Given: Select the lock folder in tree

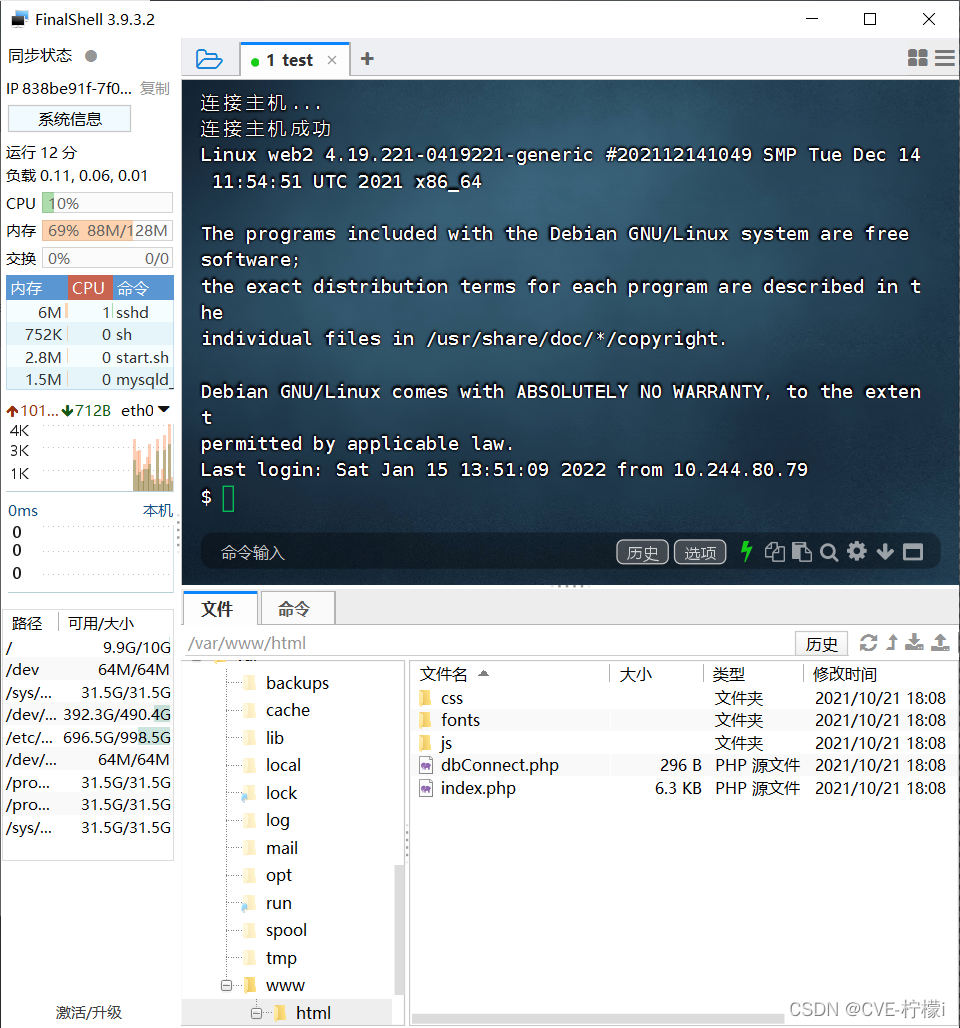Looking at the screenshot, I should [x=281, y=793].
